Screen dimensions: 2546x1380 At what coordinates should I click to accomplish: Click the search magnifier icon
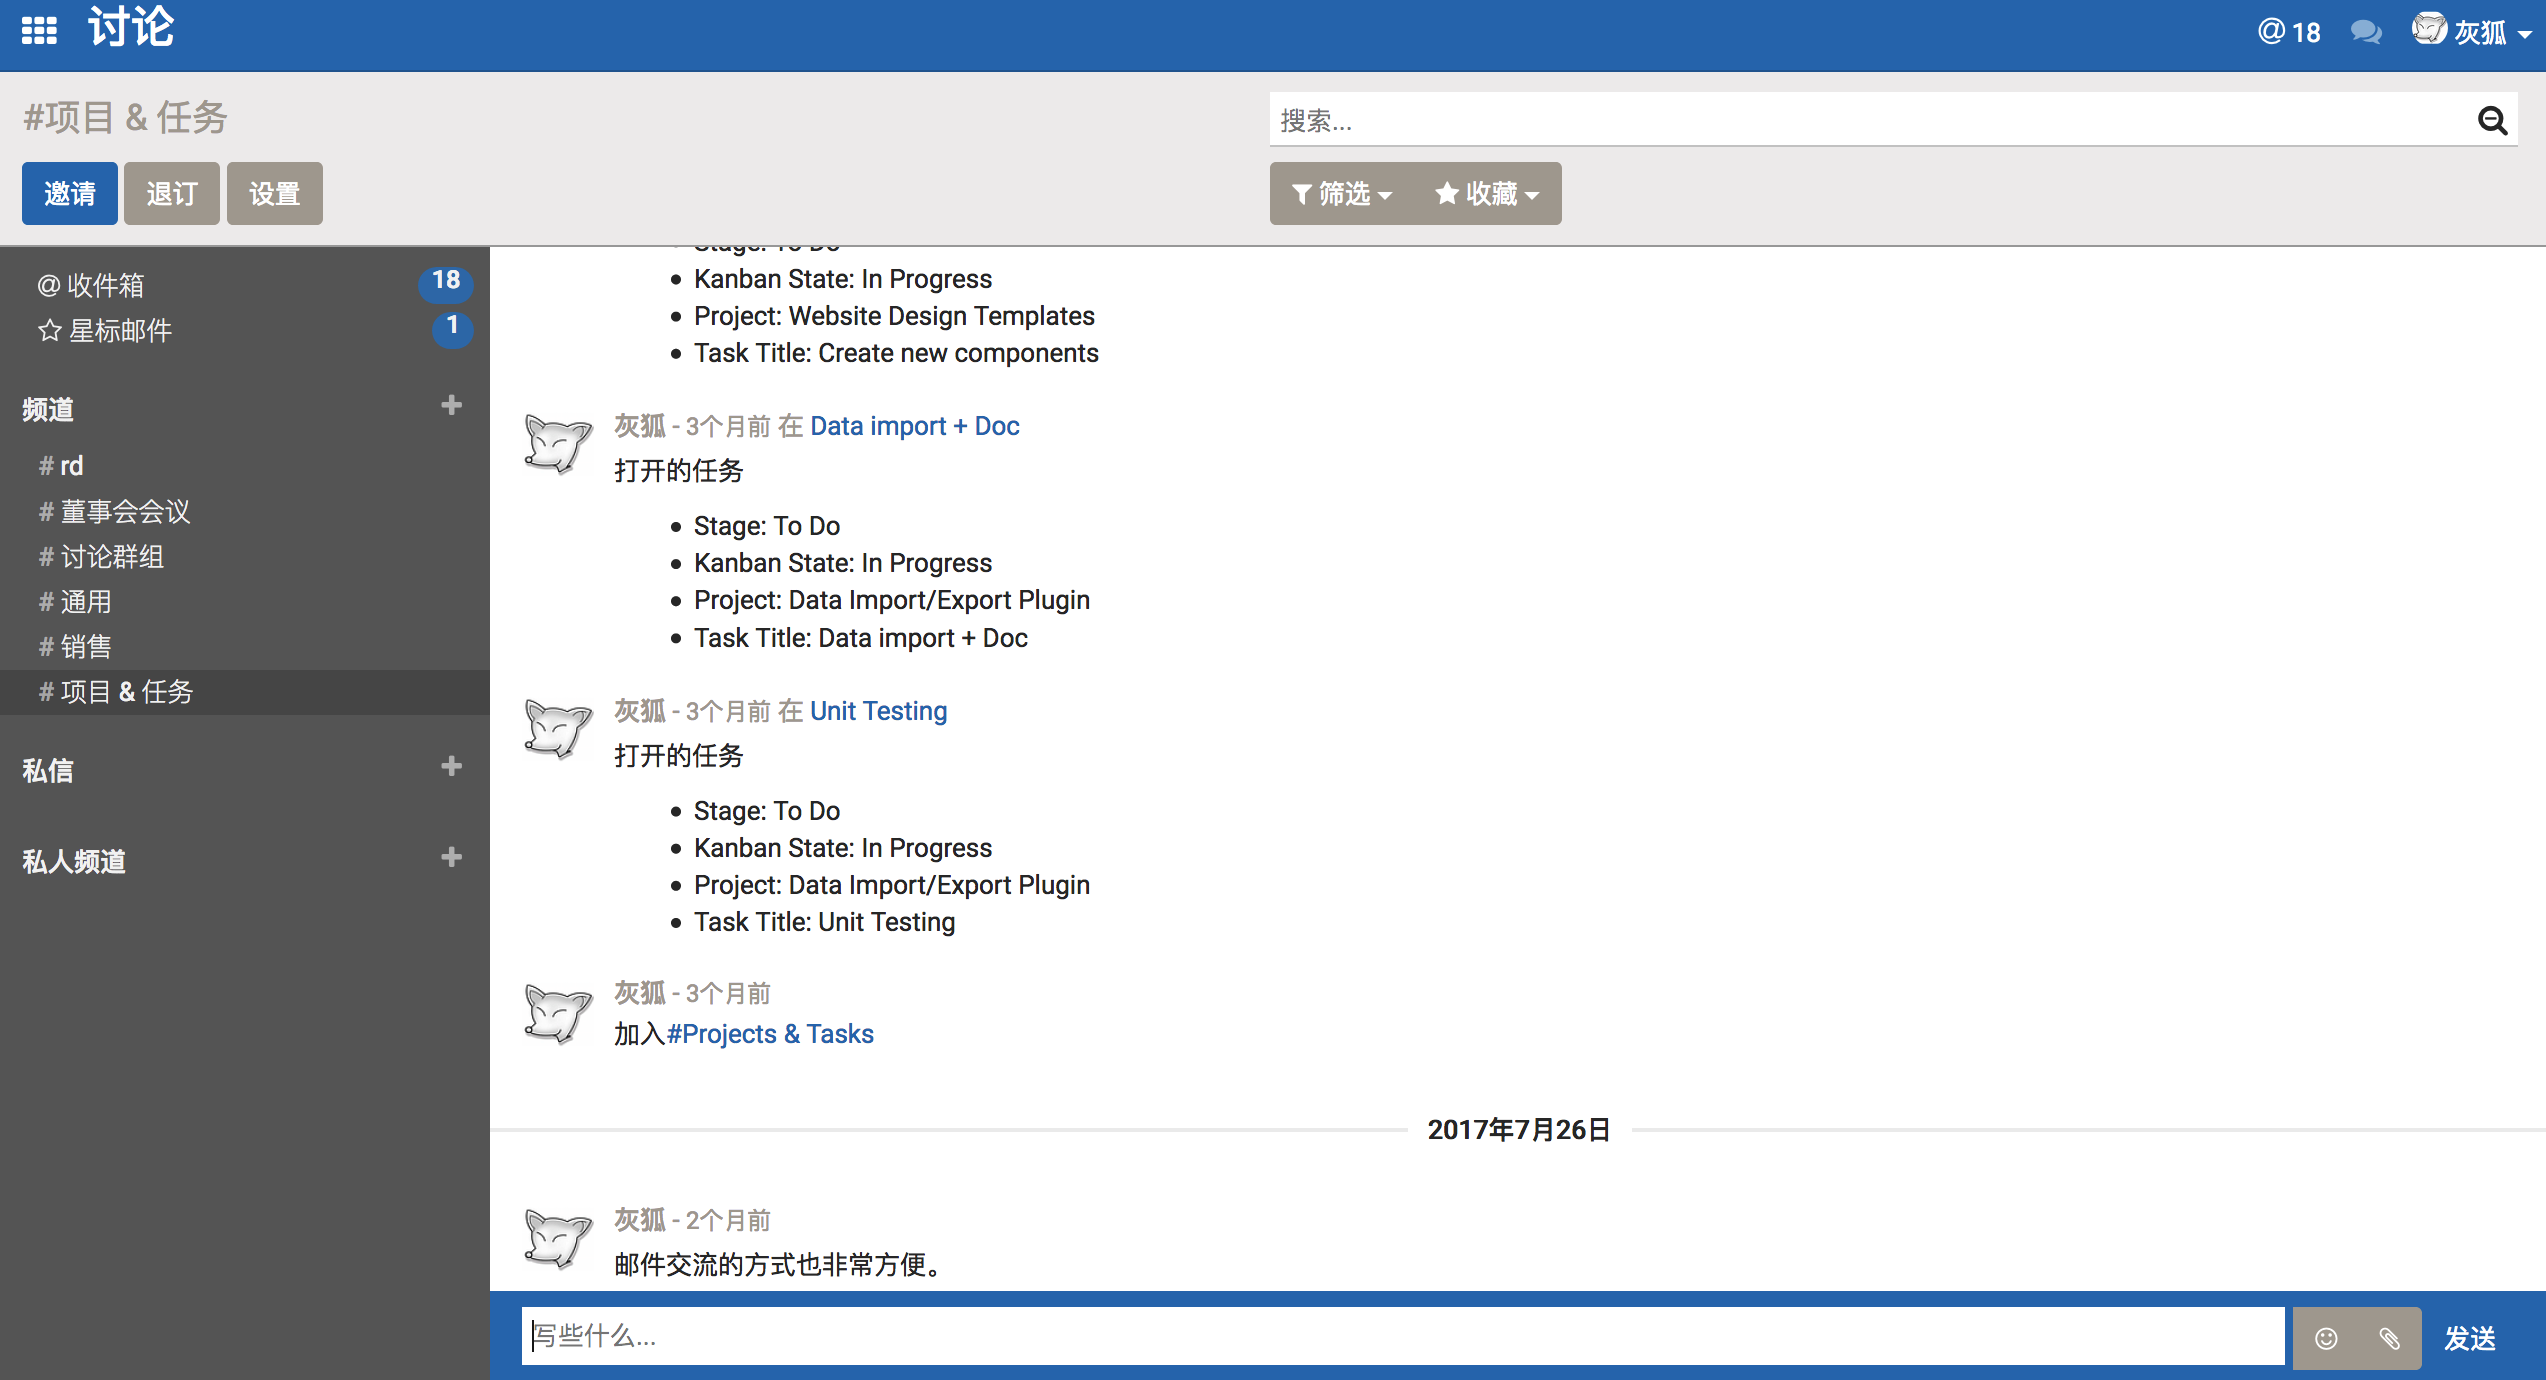click(x=2491, y=121)
